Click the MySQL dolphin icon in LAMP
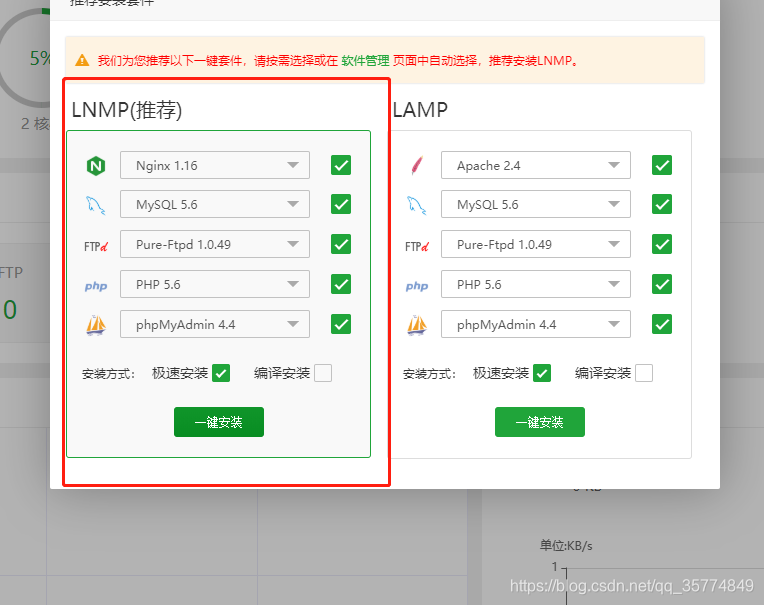 (x=417, y=205)
